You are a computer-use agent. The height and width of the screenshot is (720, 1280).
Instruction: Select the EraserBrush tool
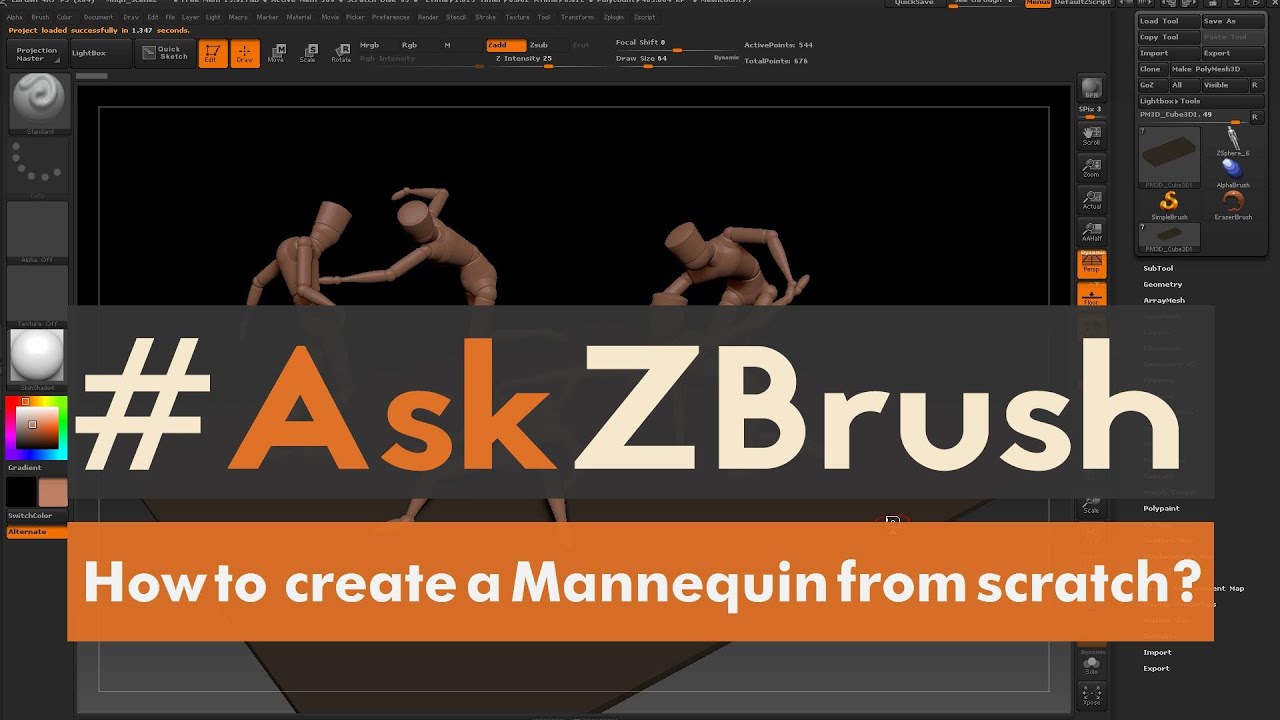tap(1233, 205)
